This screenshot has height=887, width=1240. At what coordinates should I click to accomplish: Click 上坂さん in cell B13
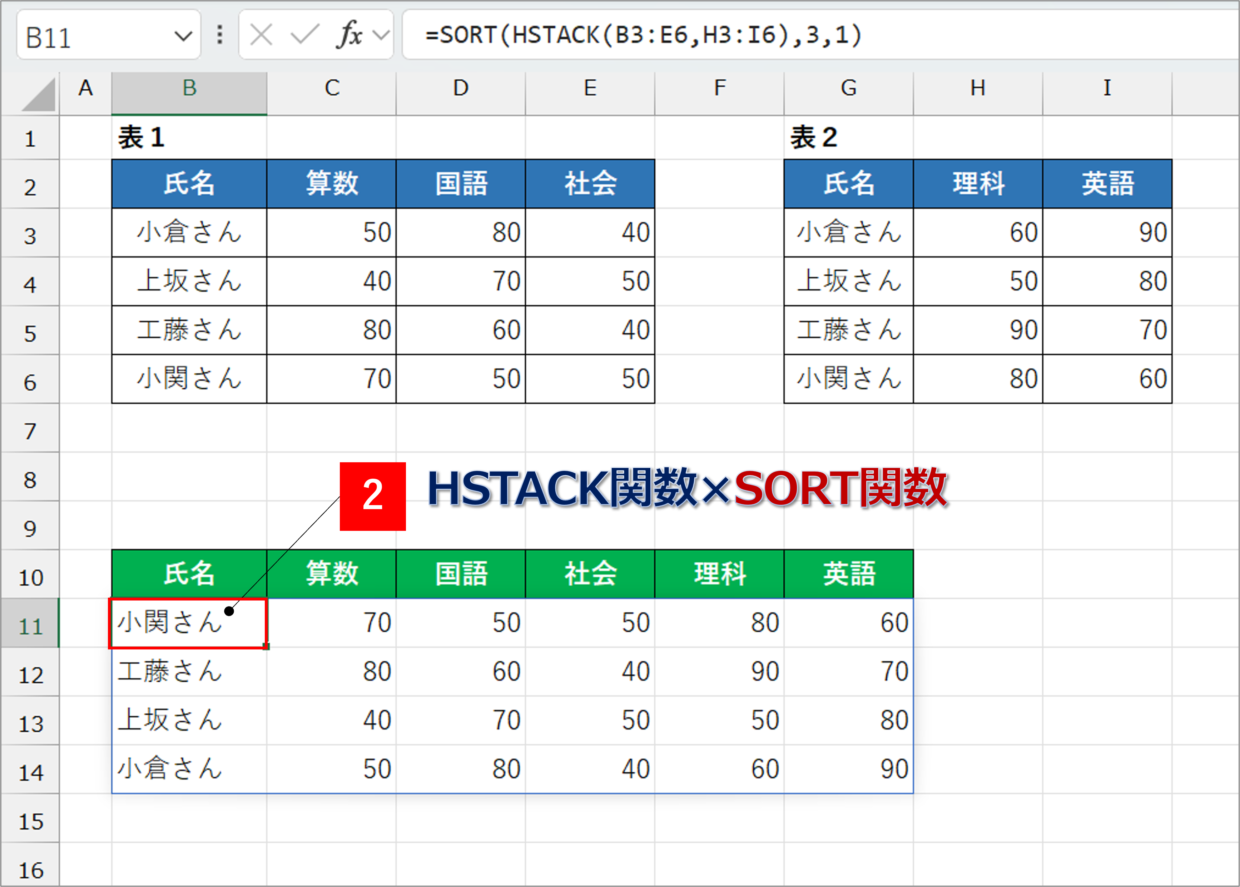pos(189,721)
